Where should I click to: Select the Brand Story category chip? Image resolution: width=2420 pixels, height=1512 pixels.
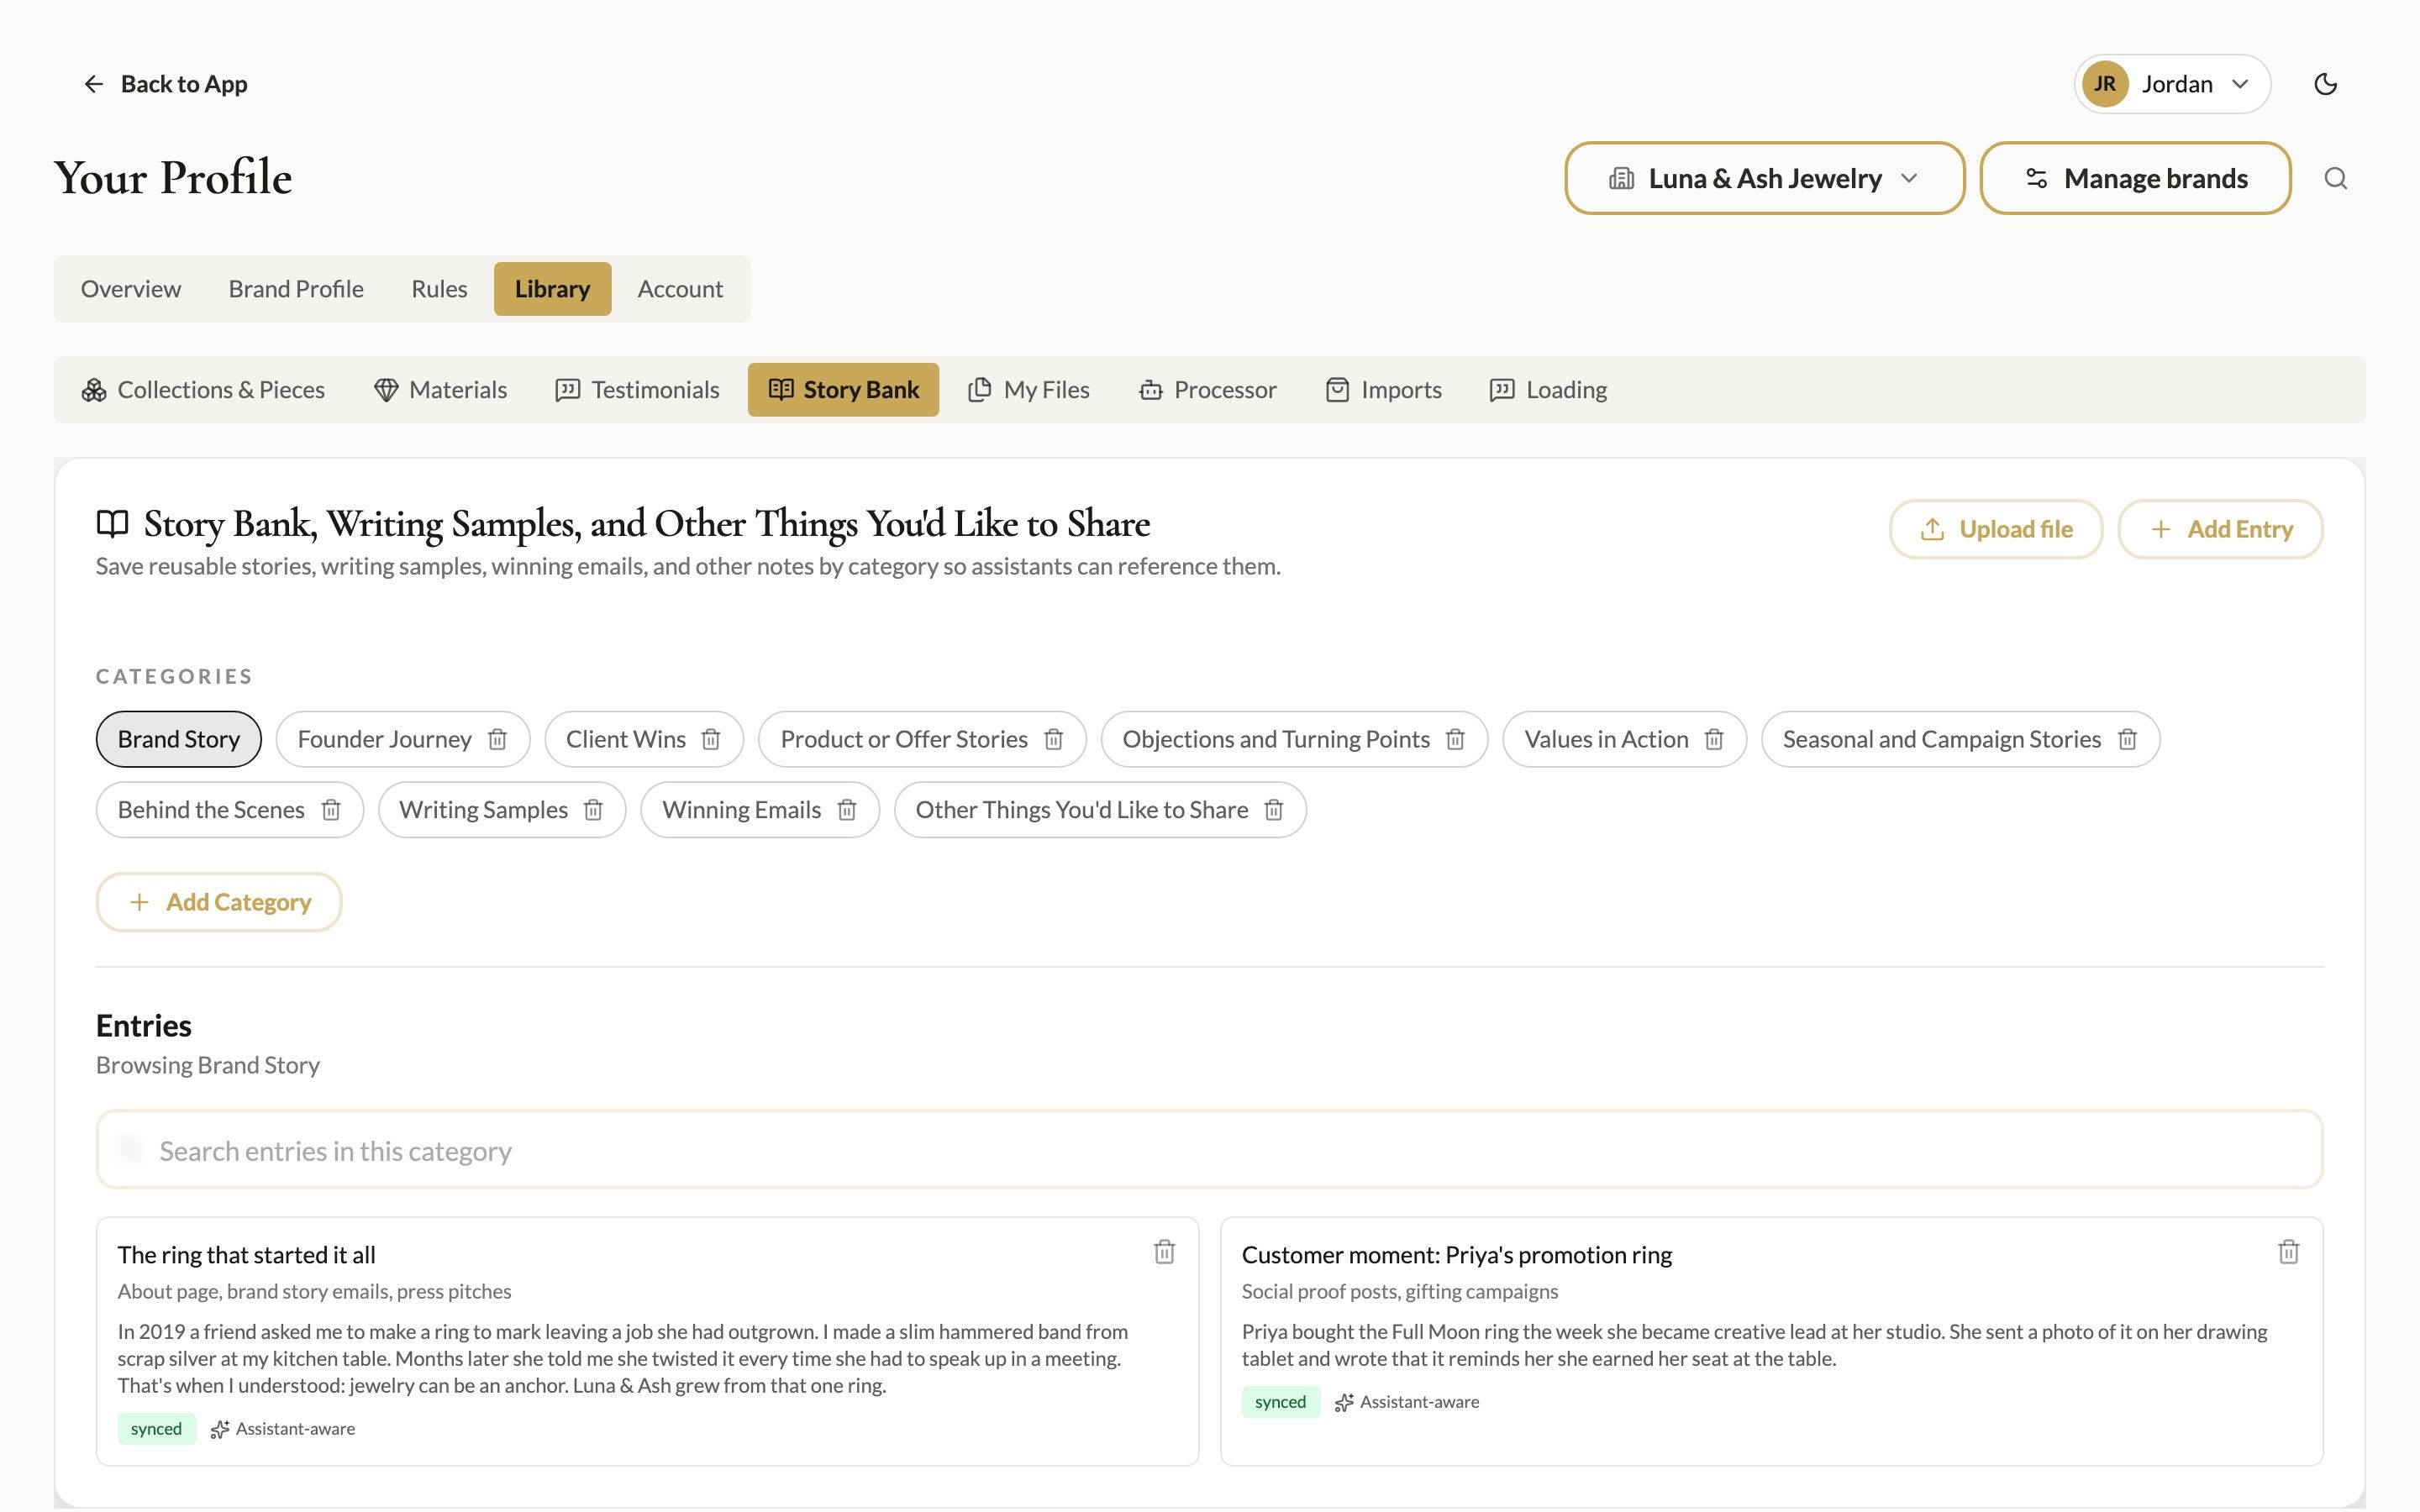pos(179,739)
